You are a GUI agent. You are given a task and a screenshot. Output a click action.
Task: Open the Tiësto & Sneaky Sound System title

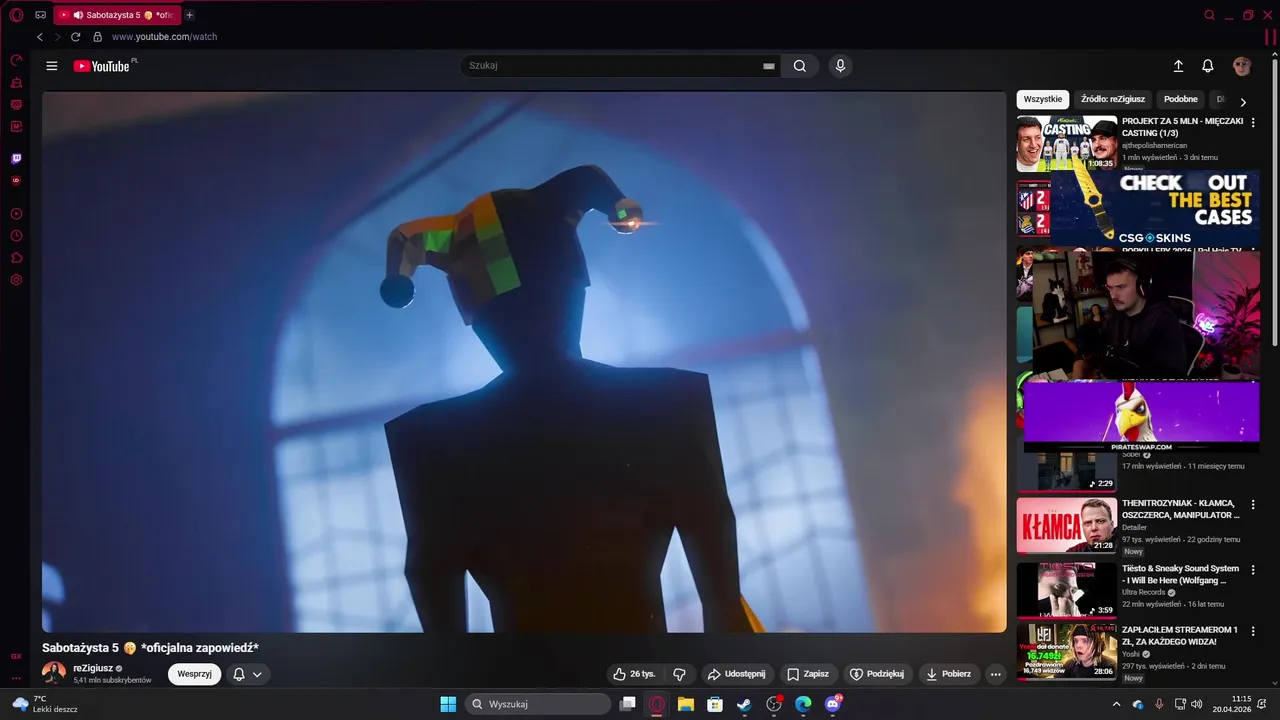coord(1180,574)
